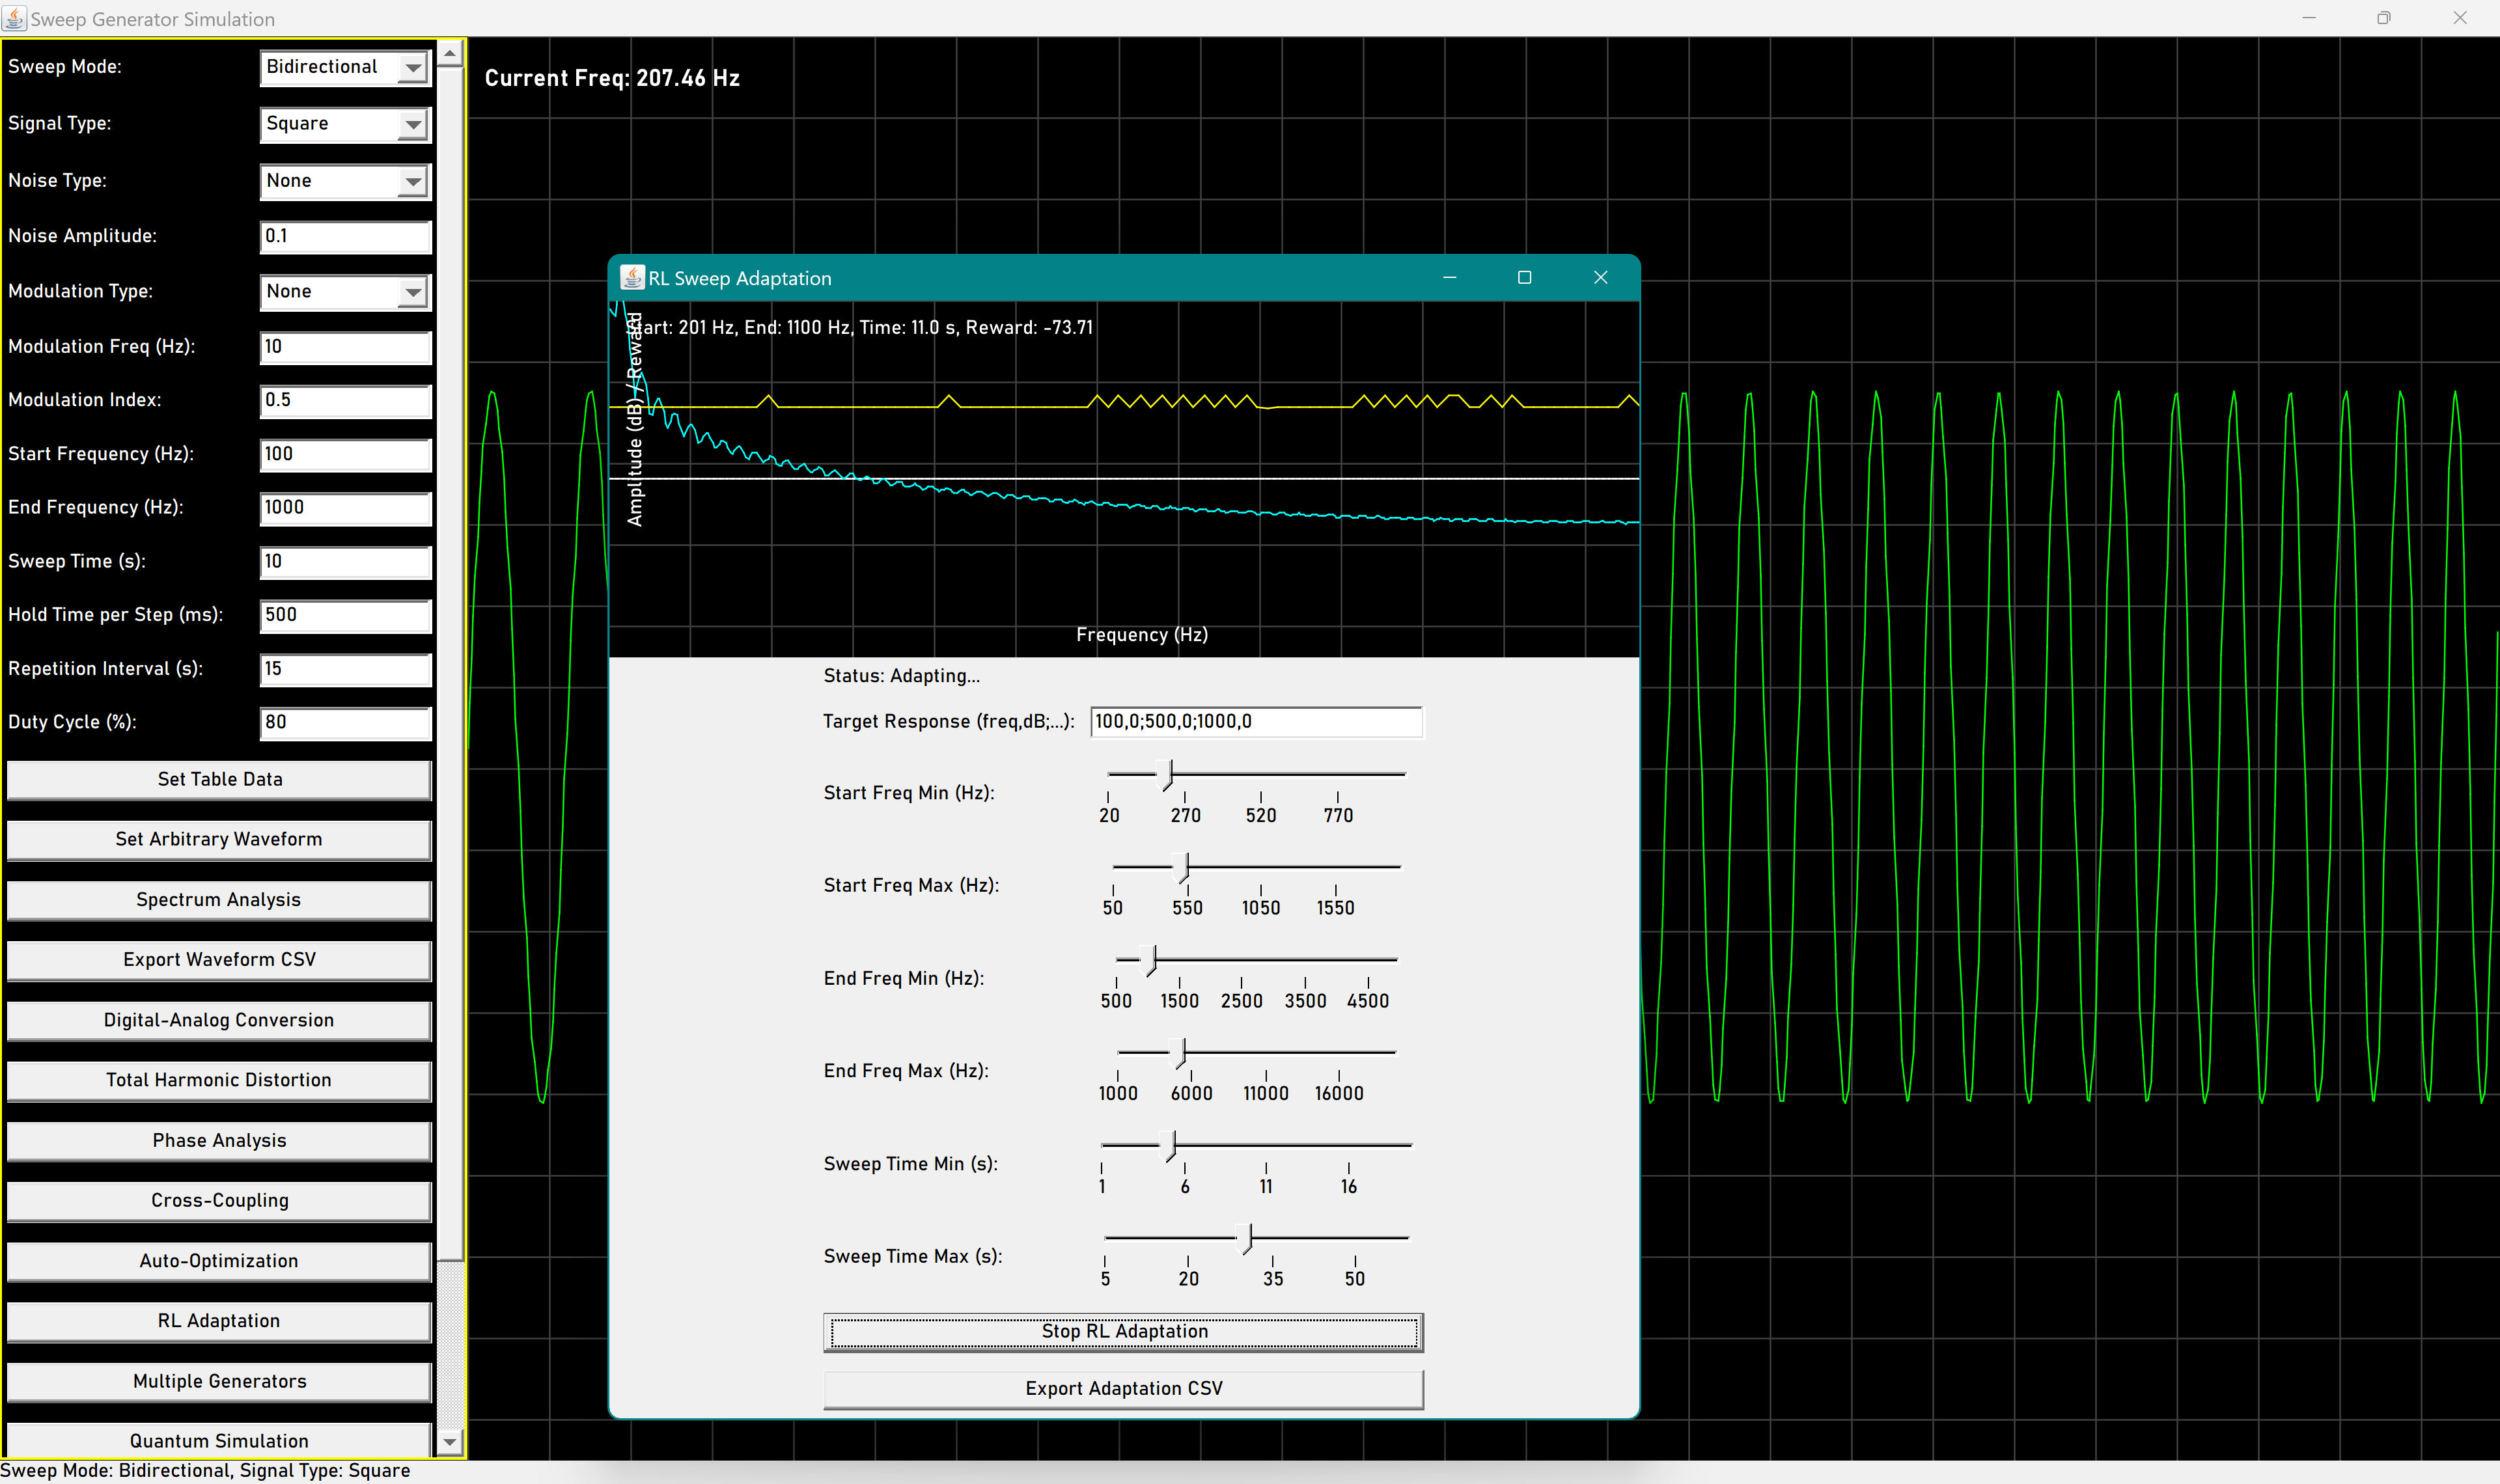This screenshot has height=1484, width=2500.
Task: Click the Total Harmonic Distortion button
Action: click(219, 1080)
